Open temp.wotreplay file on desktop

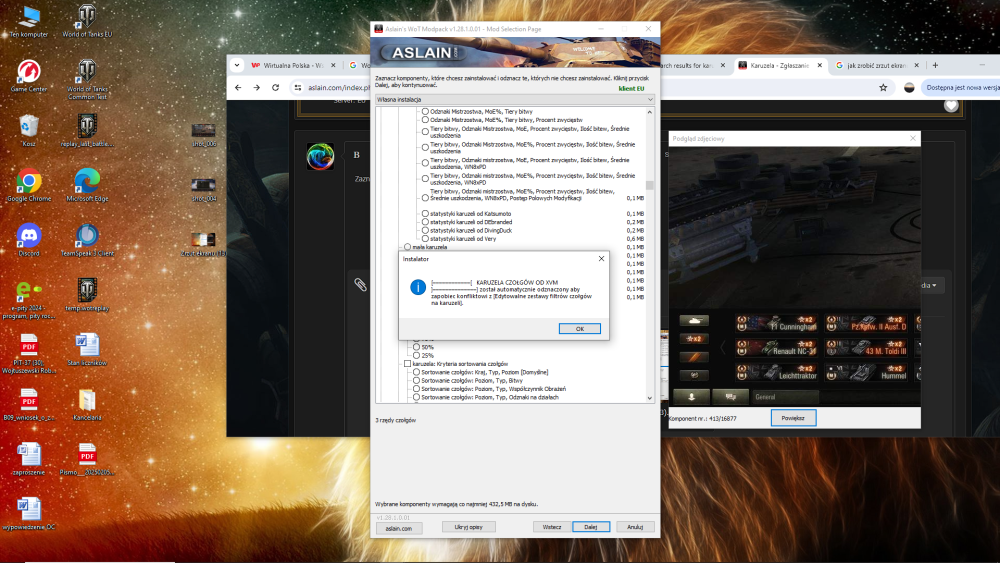[x=87, y=295]
